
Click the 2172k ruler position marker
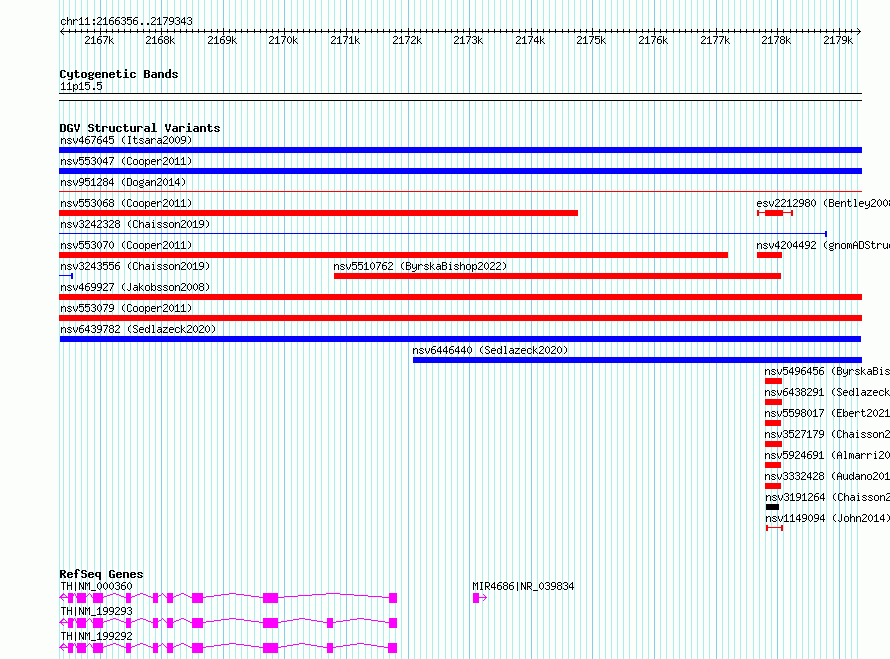coord(407,40)
